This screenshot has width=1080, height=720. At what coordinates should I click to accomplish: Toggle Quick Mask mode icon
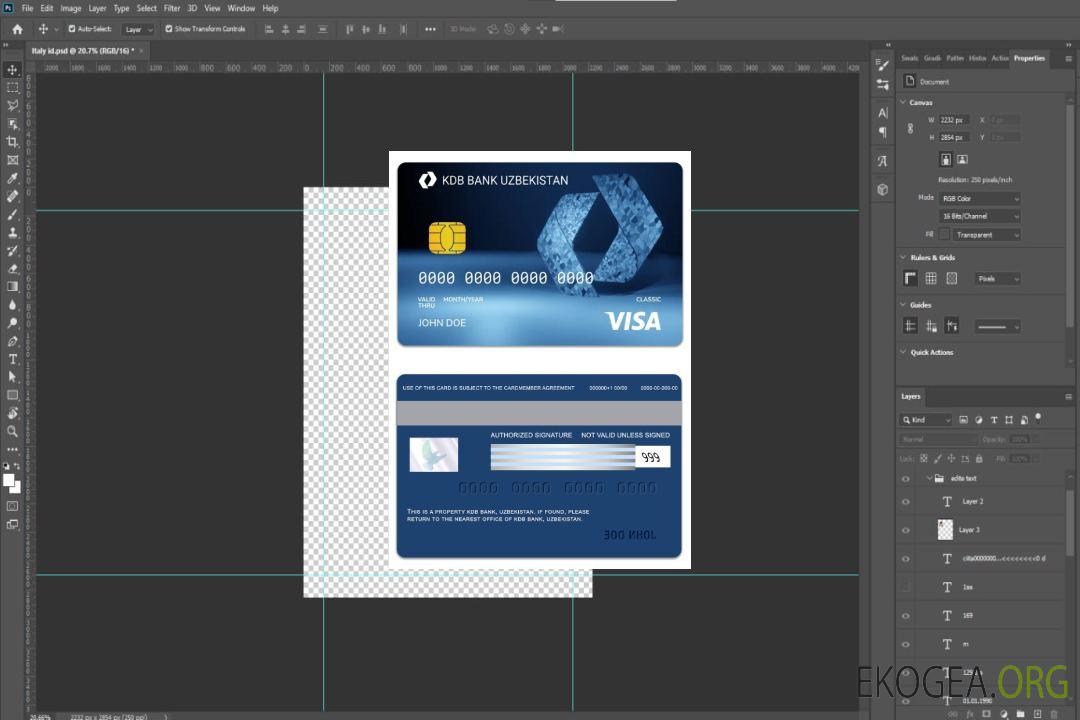(x=12, y=506)
